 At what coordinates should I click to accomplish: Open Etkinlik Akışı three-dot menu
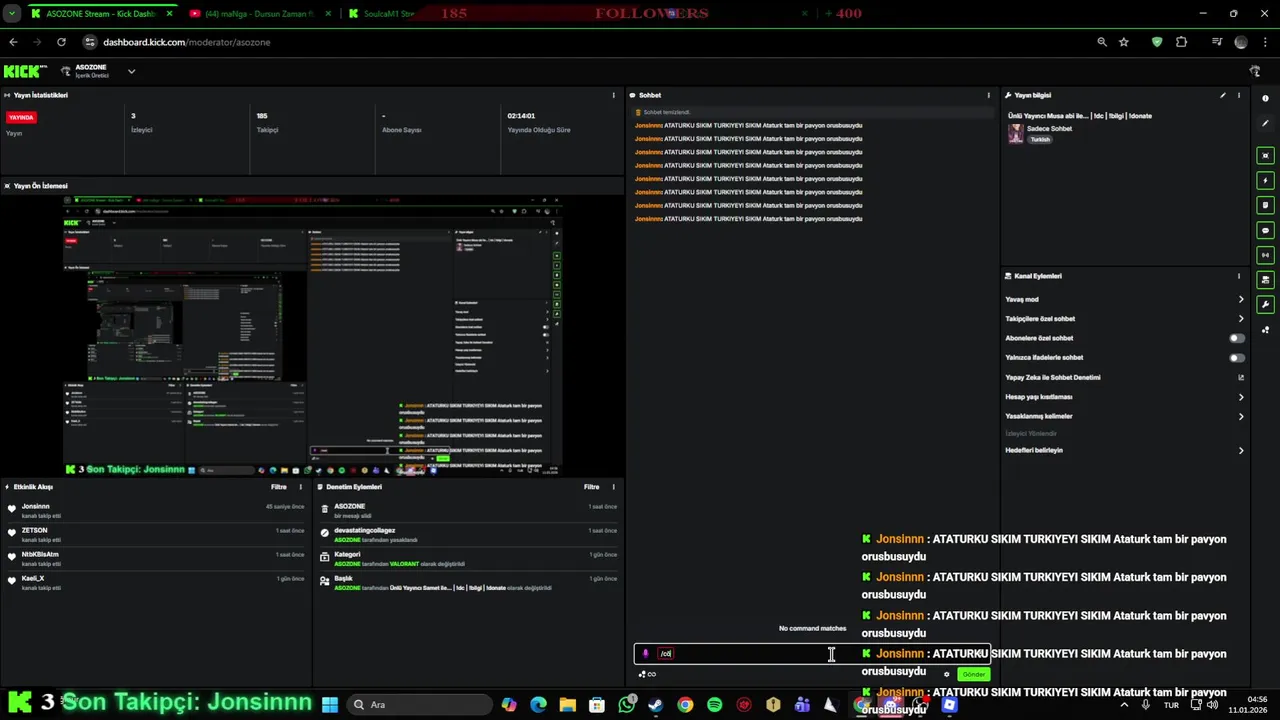[x=301, y=487]
